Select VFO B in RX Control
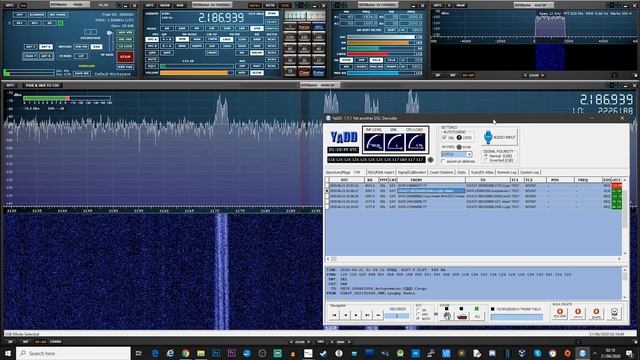The width and height of the screenshot is (640, 360). (x=151, y=46)
